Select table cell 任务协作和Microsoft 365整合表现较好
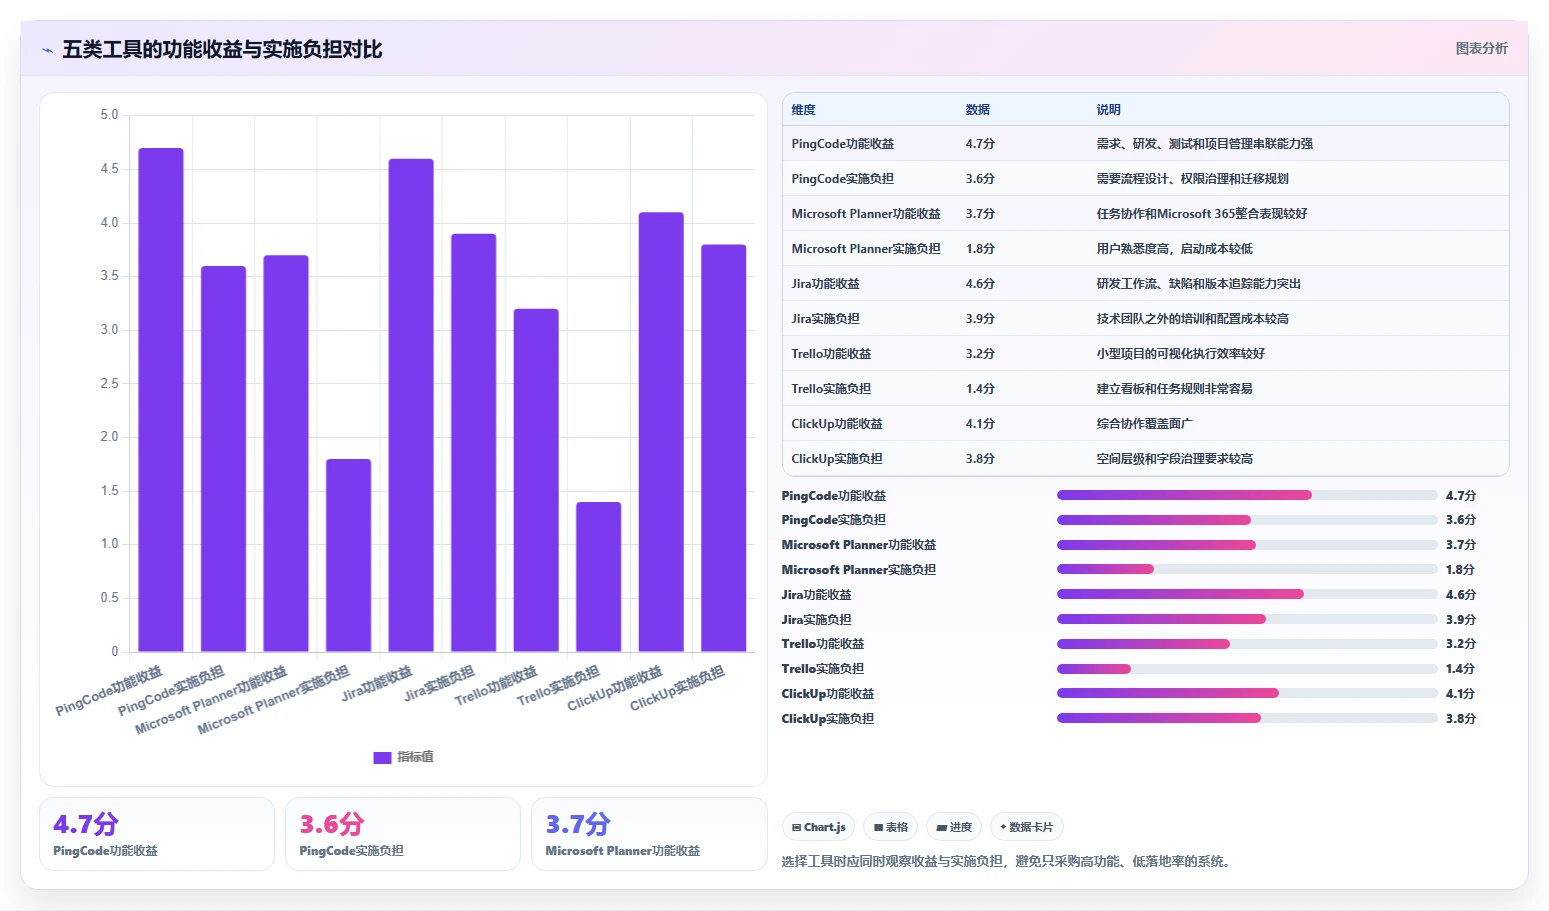This screenshot has height=911, width=1549. pos(1201,214)
